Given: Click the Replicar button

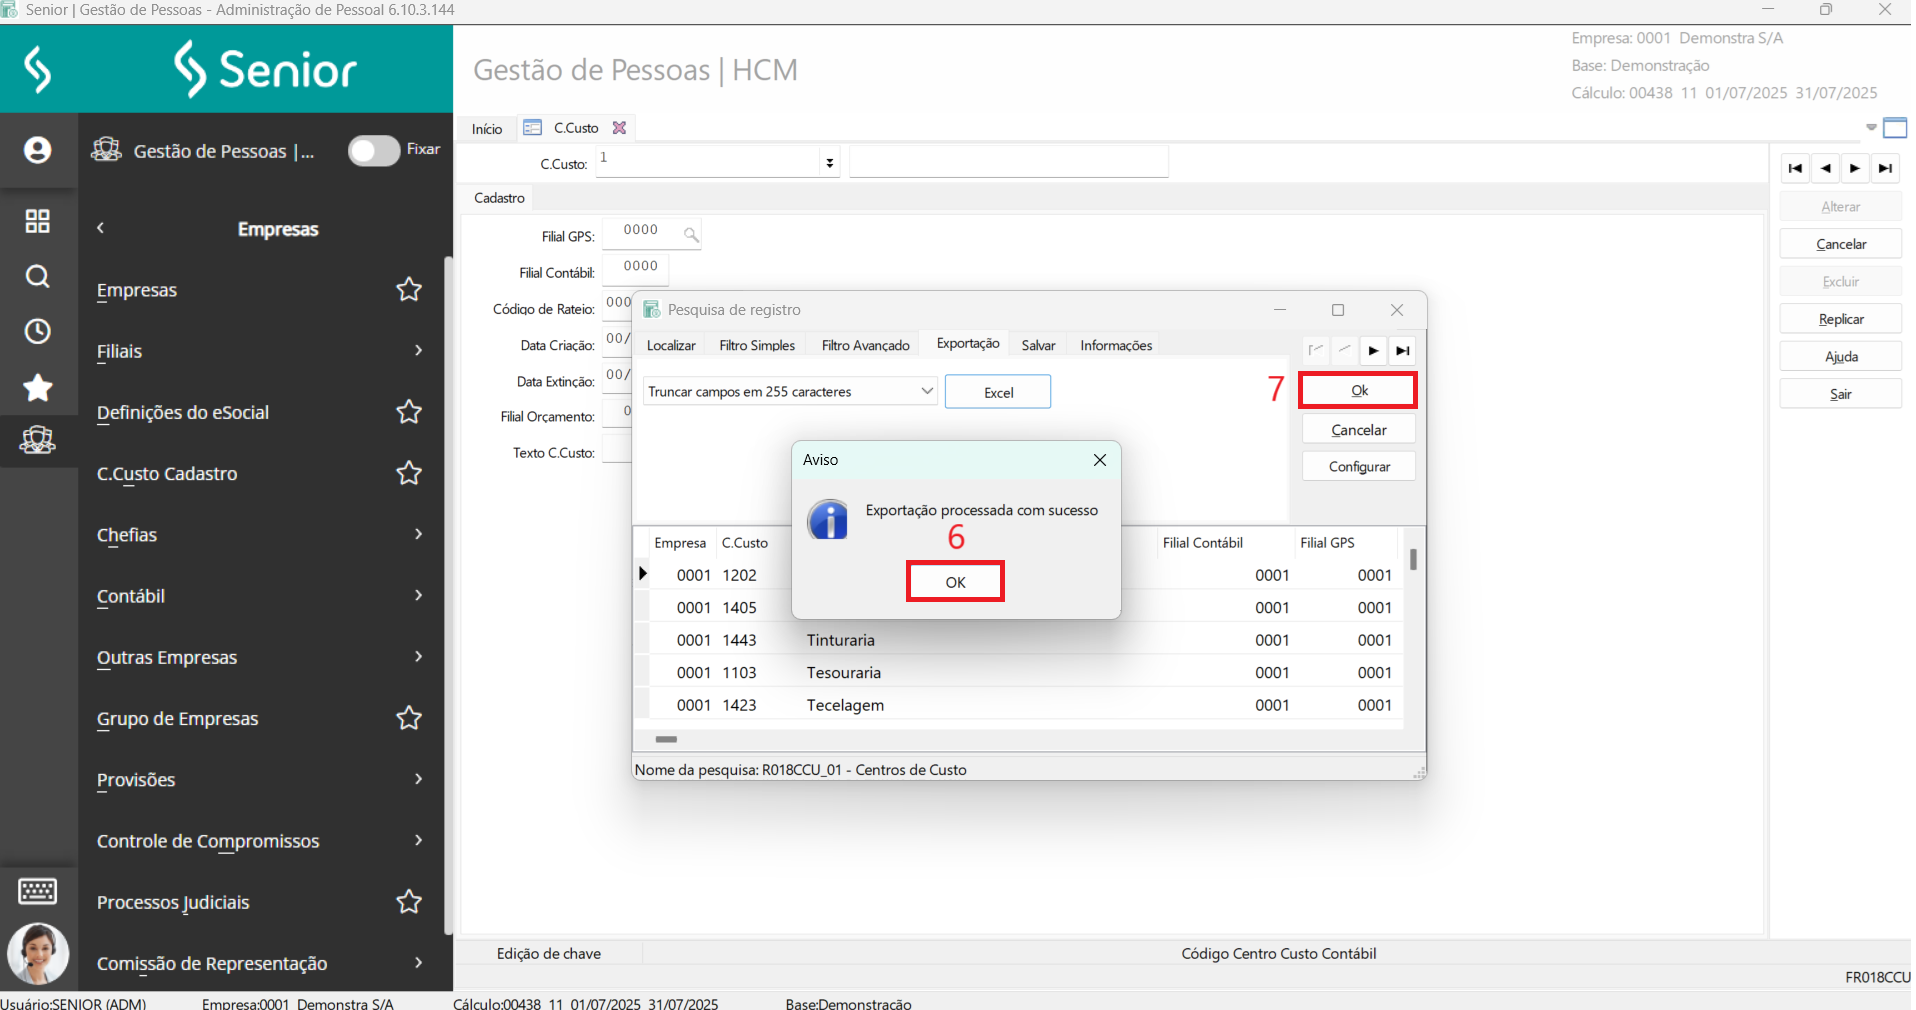Looking at the screenshot, I should point(1840,319).
